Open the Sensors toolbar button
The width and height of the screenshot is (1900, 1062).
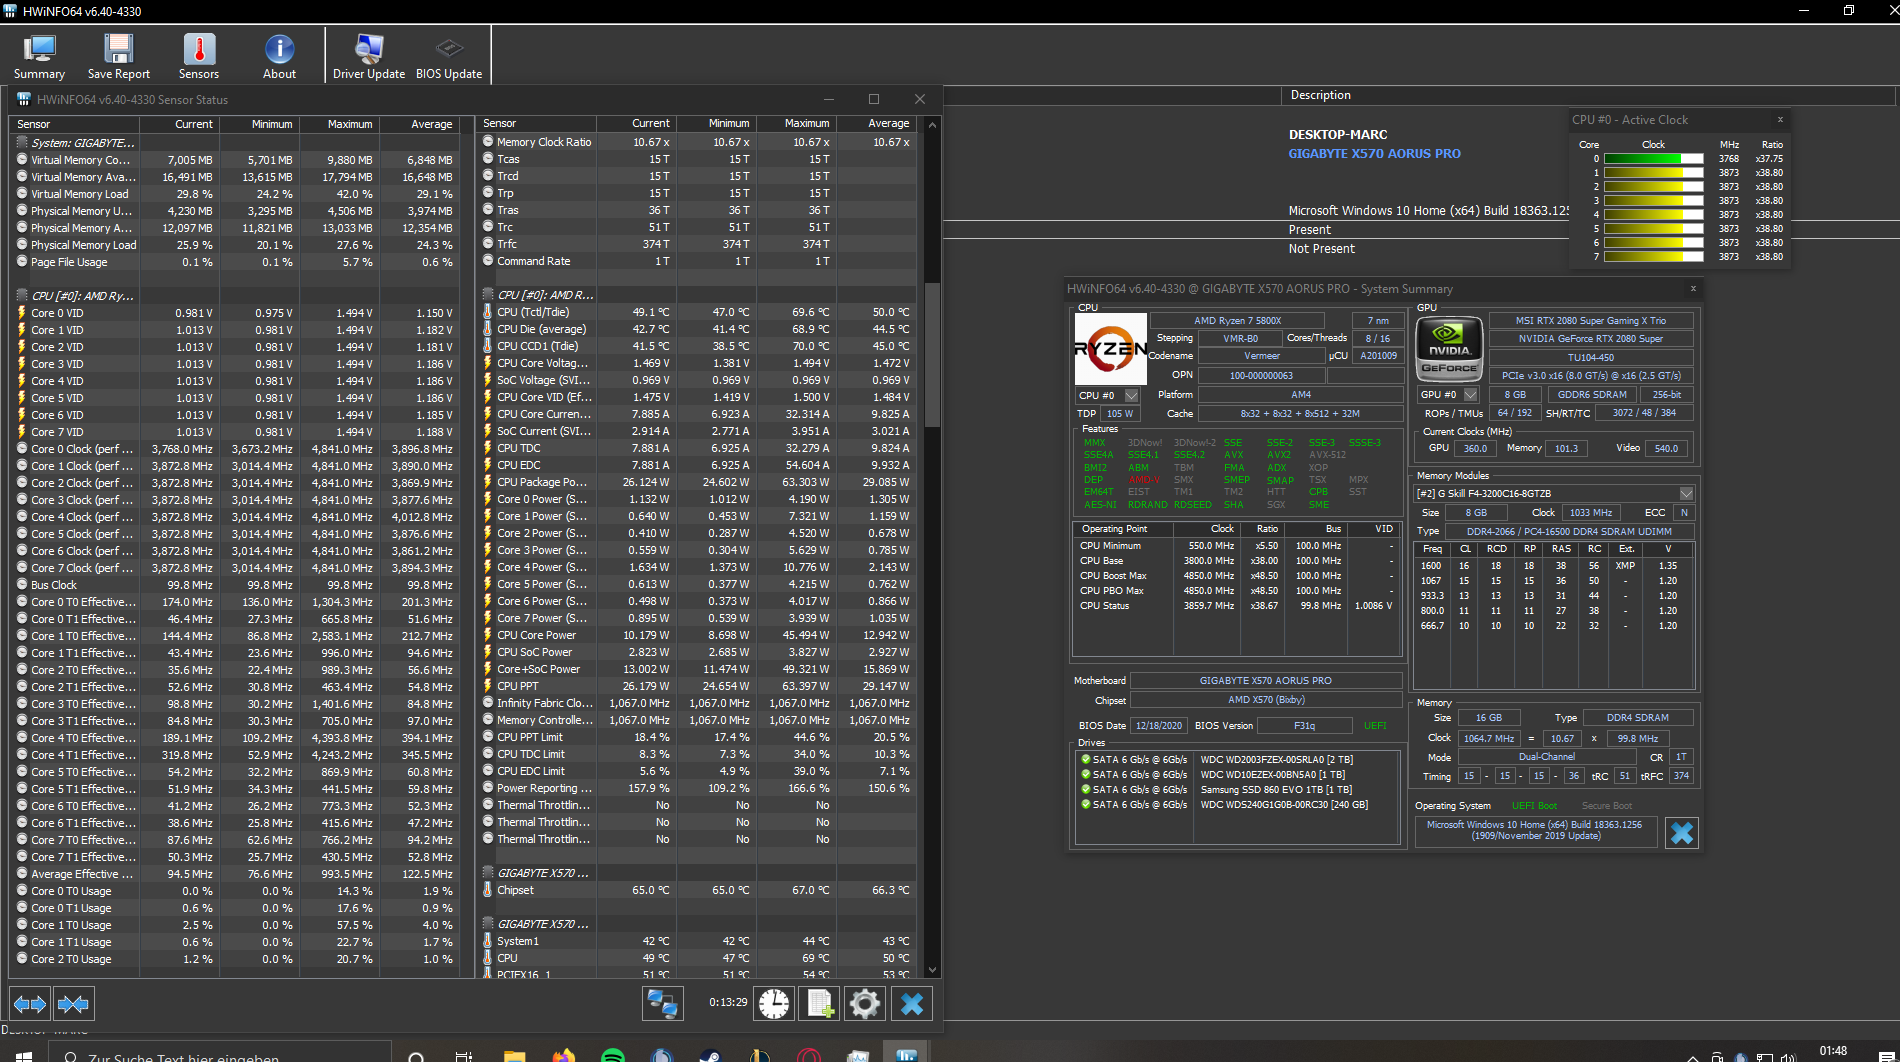(x=199, y=57)
